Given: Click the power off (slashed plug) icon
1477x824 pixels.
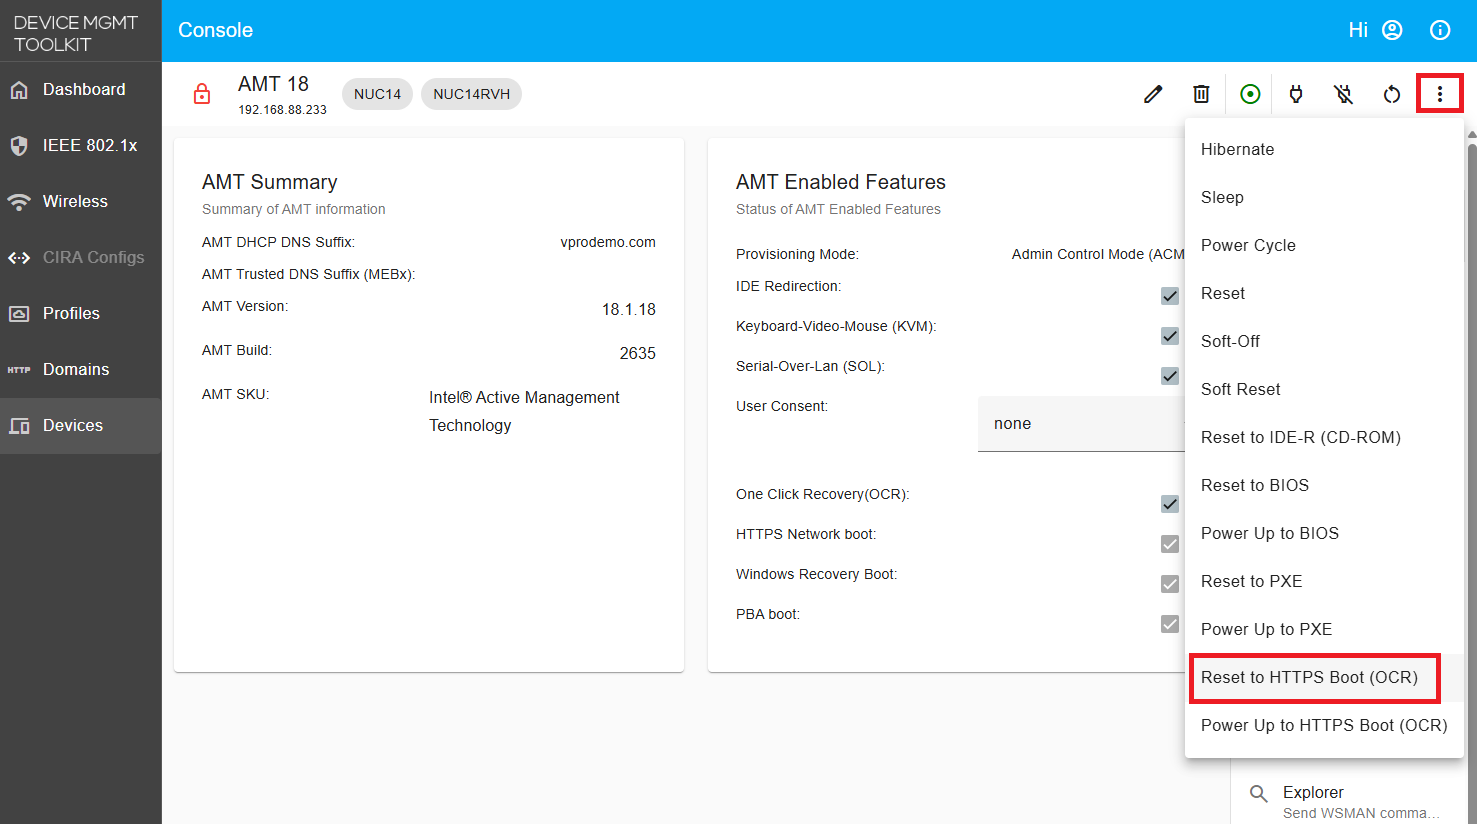Looking at the screenshot, I should (x=1343, y=93).
